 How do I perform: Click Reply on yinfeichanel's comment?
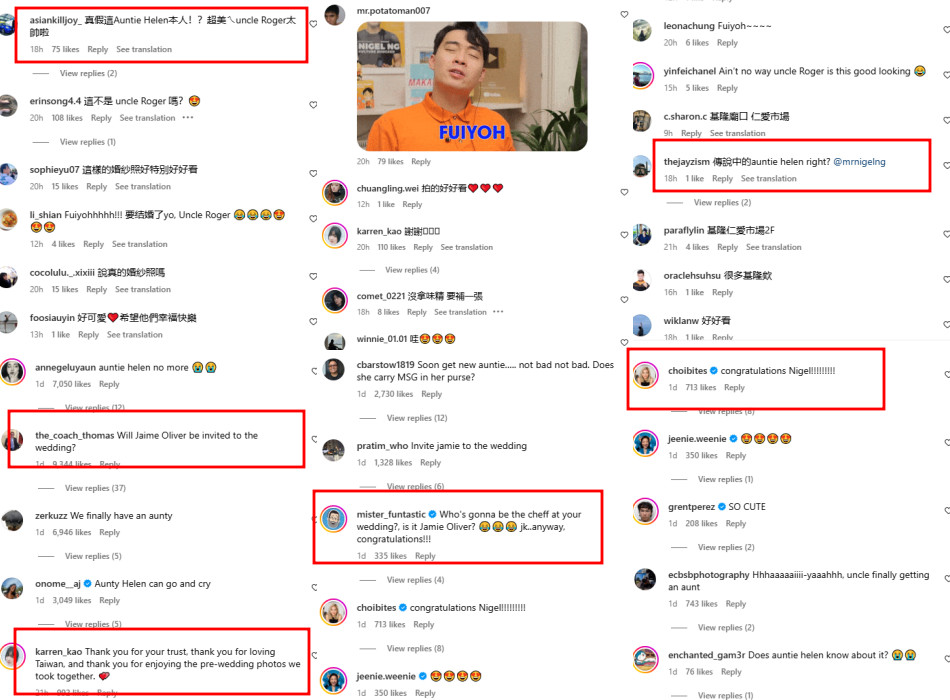(x=727, y=88)
